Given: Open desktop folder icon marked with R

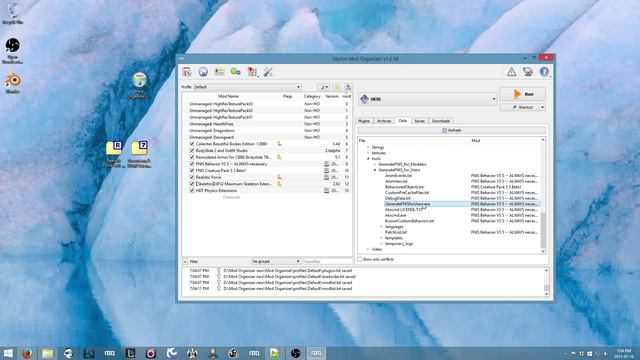Looking at the screenshot, I should coord(114,154).
